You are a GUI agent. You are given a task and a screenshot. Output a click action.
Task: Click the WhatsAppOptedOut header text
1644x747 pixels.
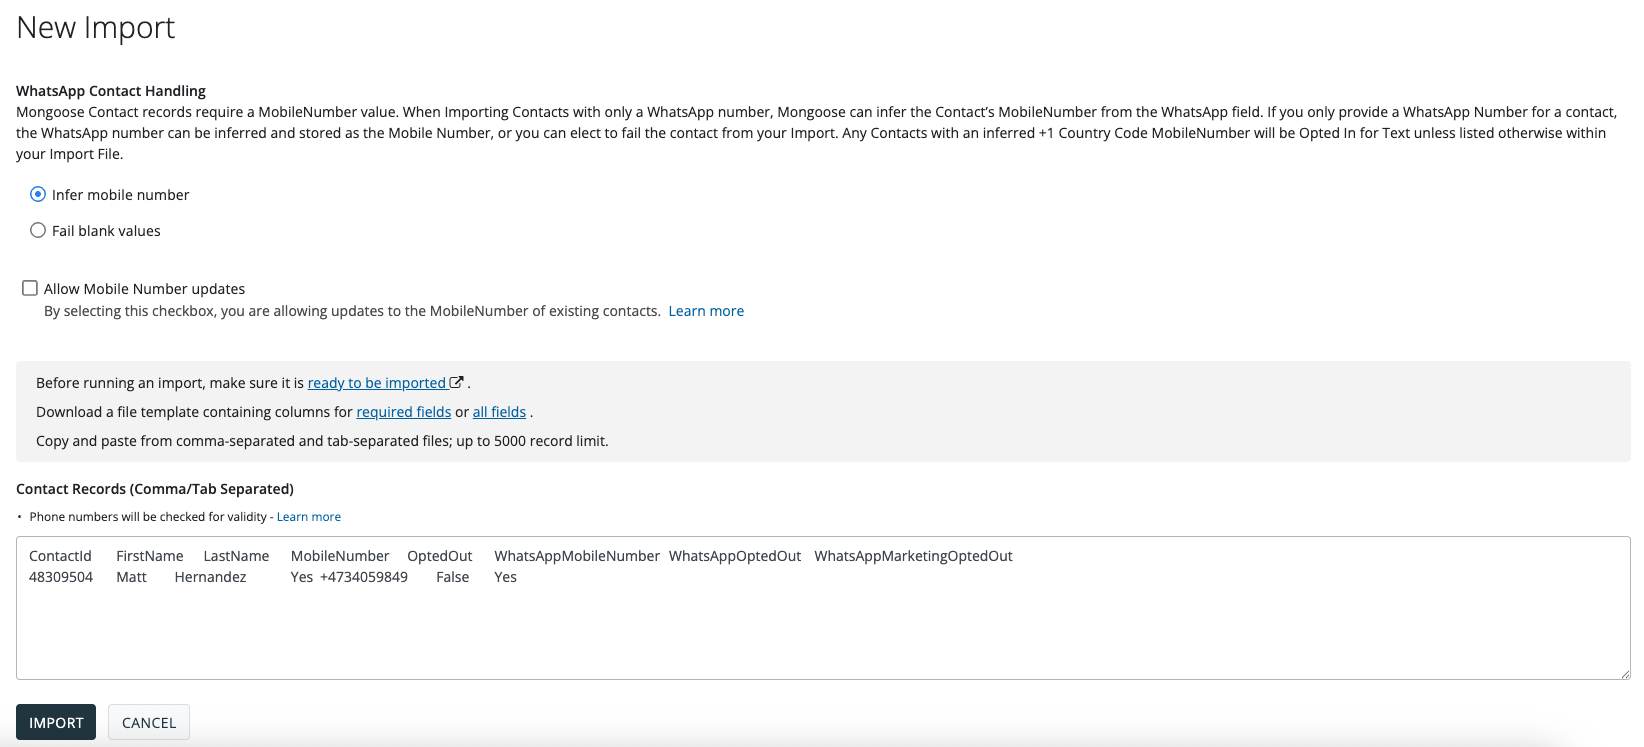point(735,556)
